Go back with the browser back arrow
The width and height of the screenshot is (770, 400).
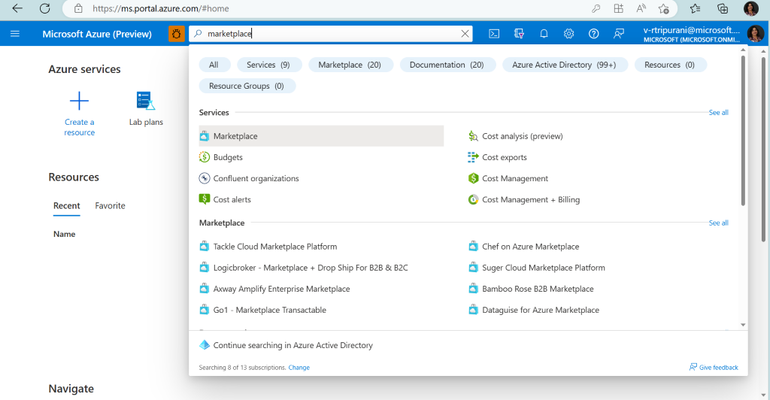[17, 8]
